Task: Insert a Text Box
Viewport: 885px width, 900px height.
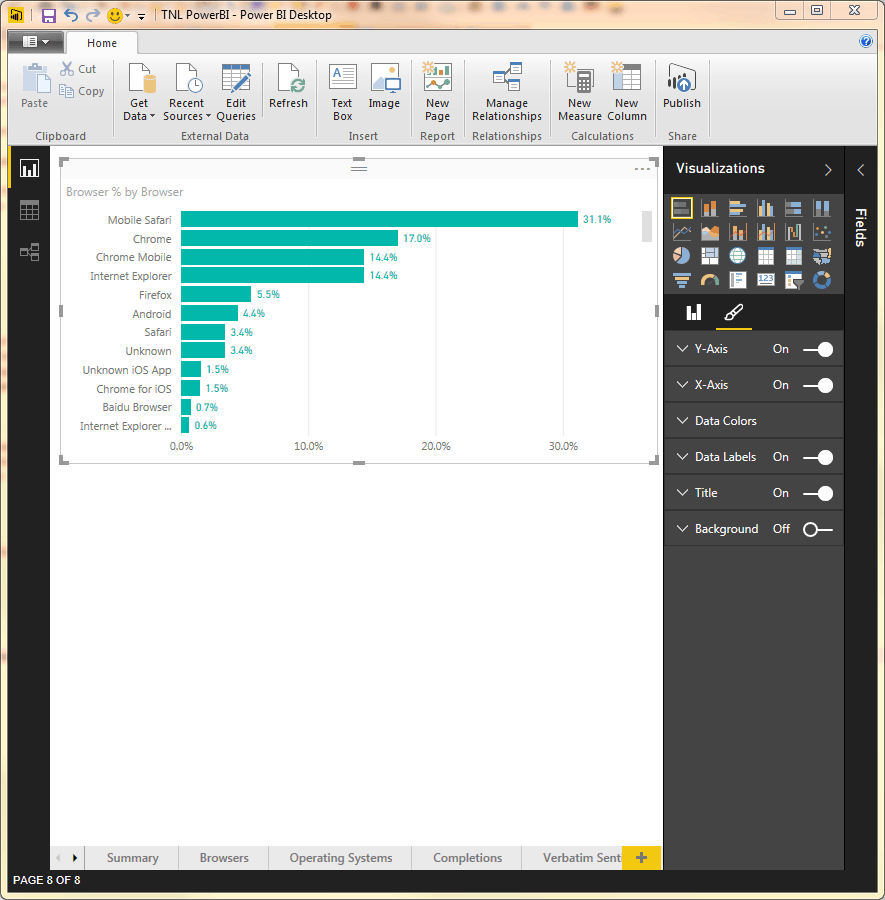Action: (342, 91)
